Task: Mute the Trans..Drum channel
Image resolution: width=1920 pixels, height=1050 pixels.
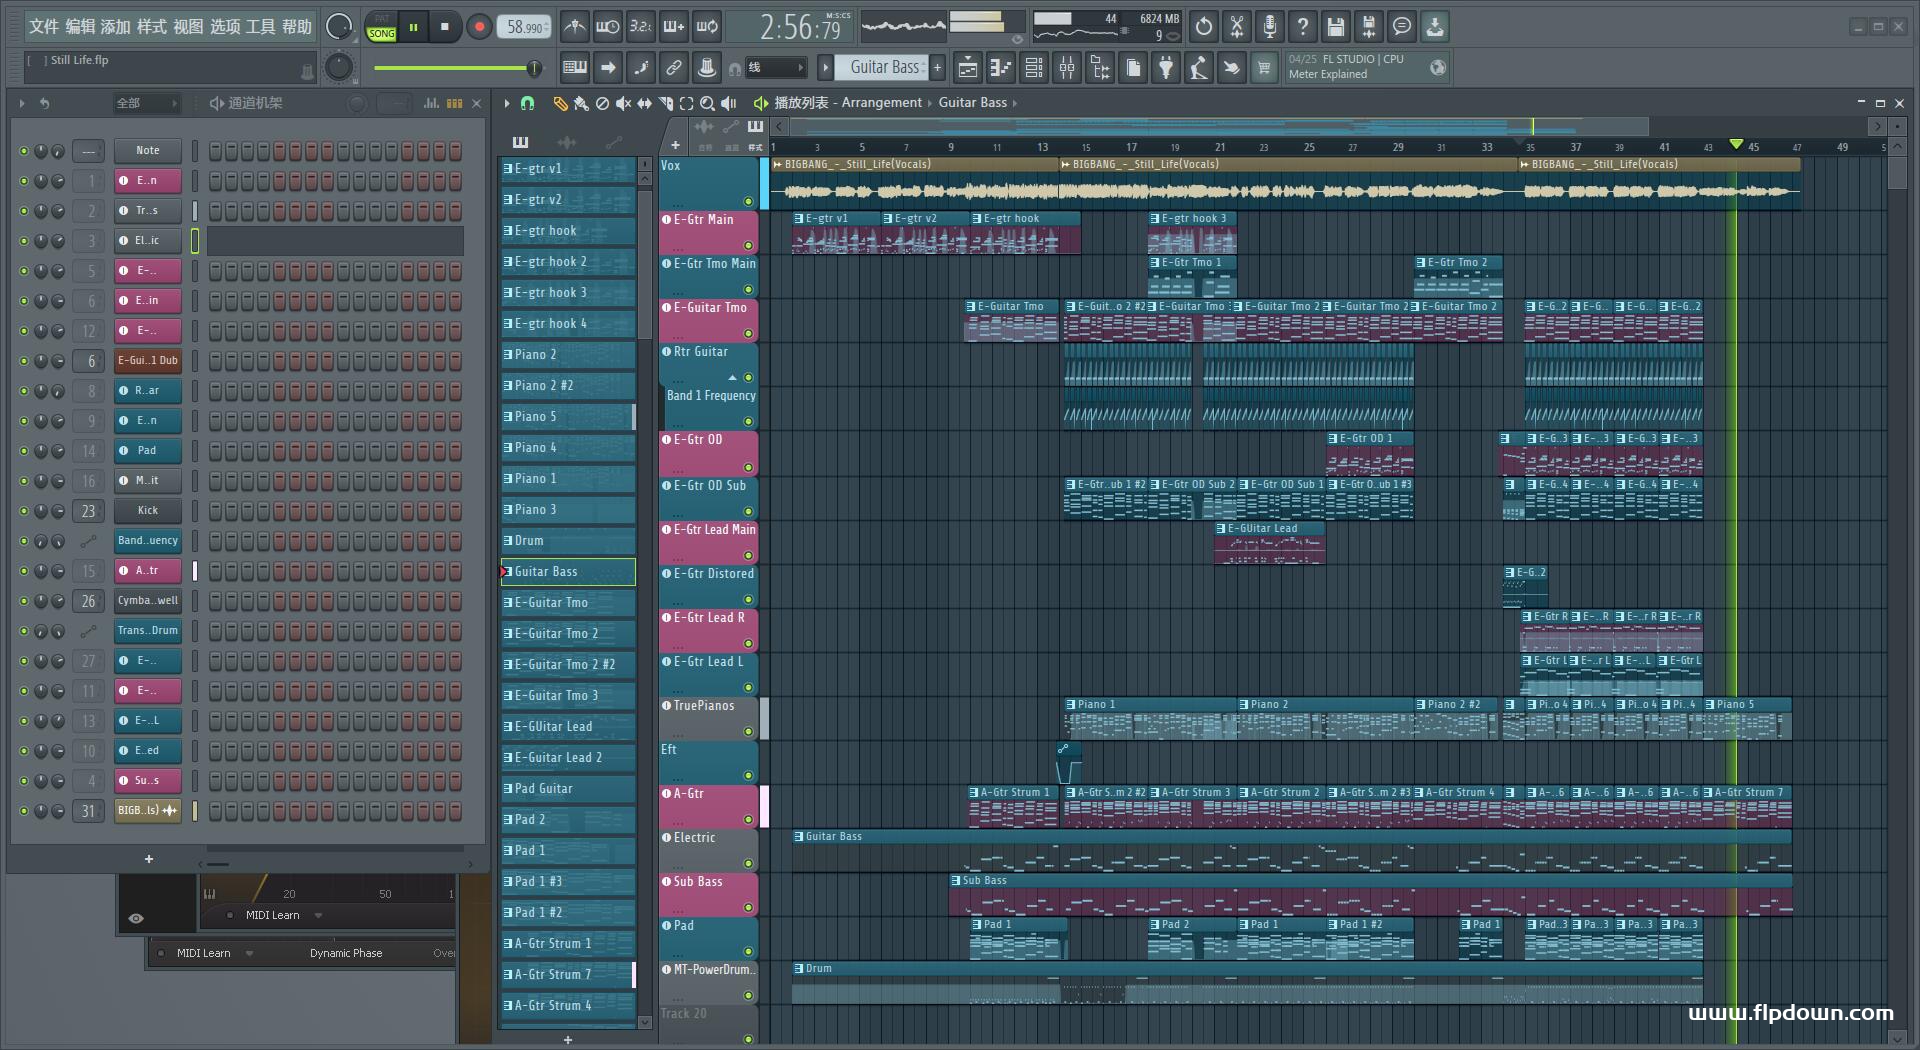Action: (x=24, y=631)
